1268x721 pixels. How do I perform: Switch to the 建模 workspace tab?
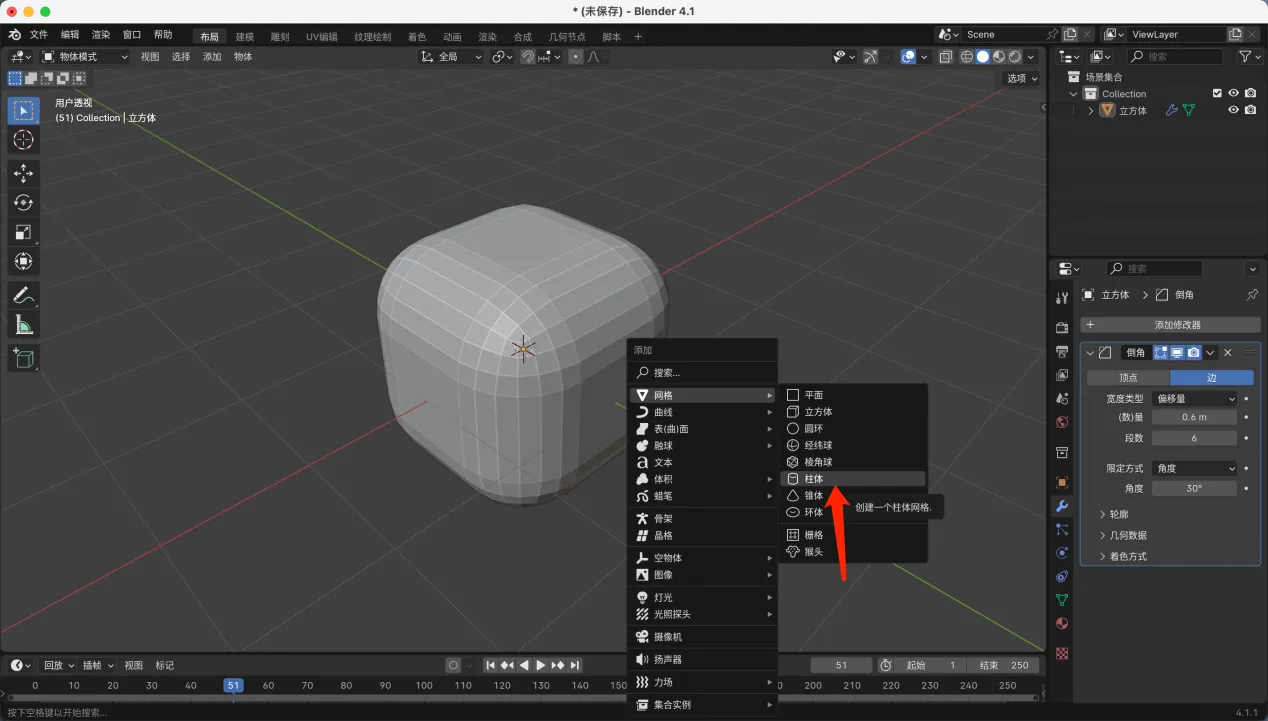click(244, 37)
